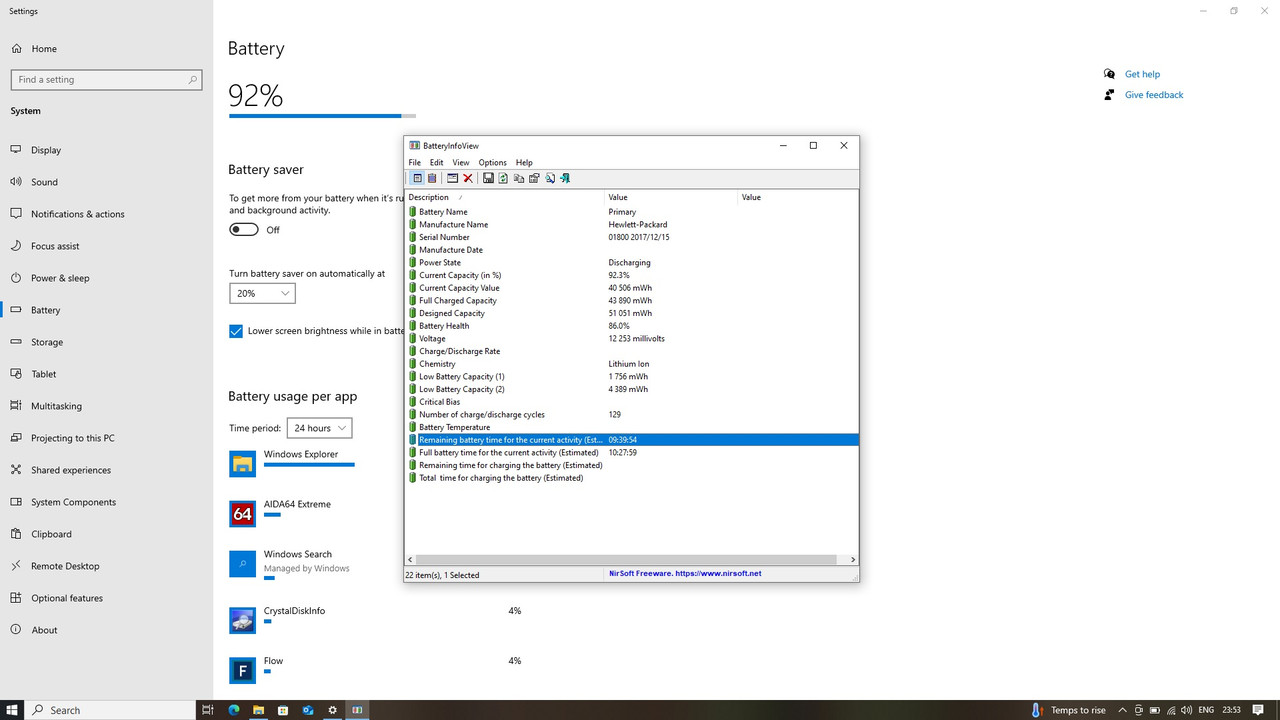
Task: Click the Flow app icon in the usage list
Action: pos(242,670)
